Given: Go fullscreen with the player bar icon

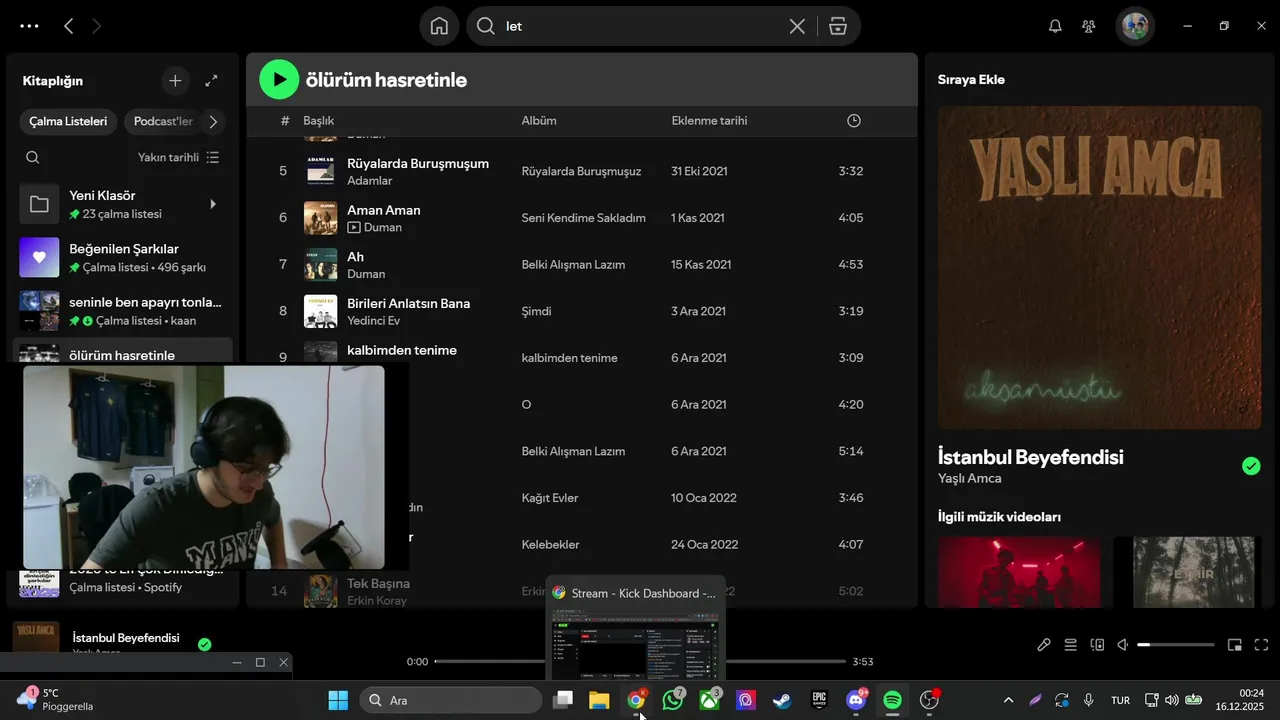Looking at the screenshot, I should tap(1261, 645).
